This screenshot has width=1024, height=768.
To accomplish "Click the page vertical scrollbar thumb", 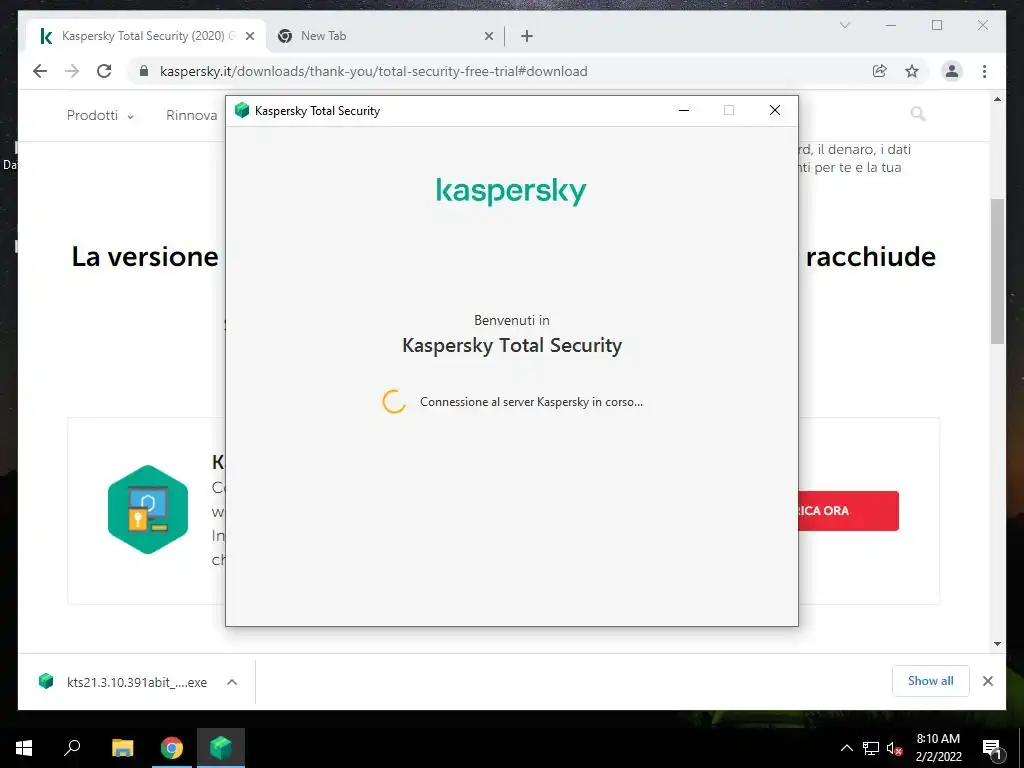I will point(997,271).
